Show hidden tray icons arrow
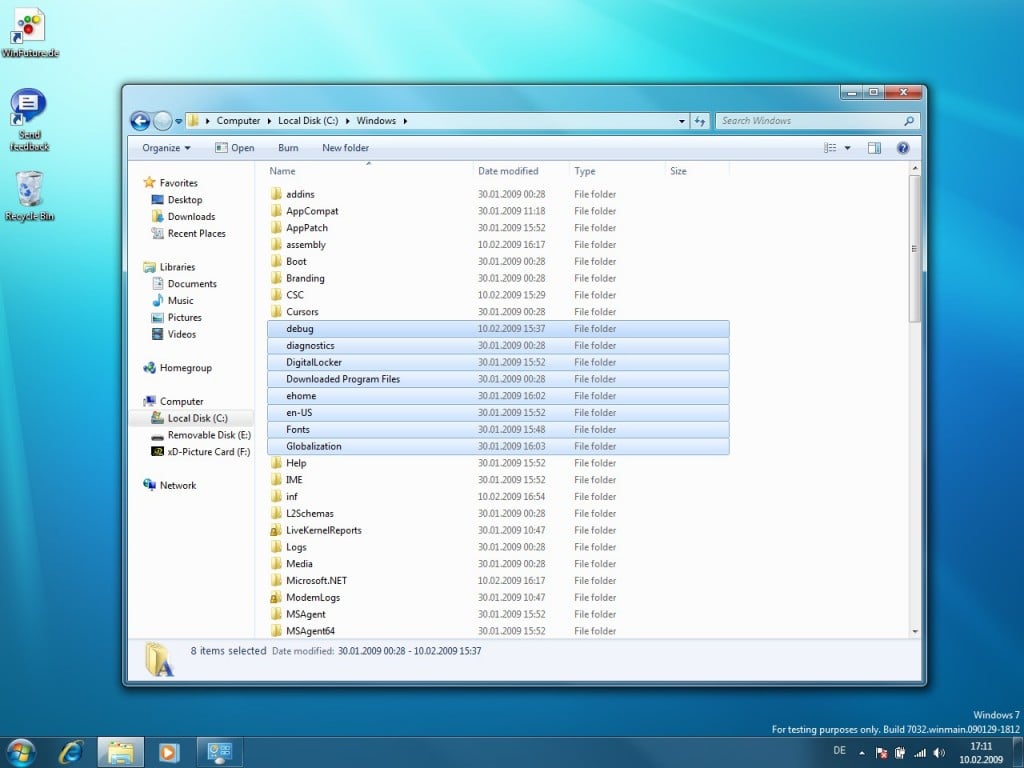The height and width of the screenshot is (768, 1024). (862, 753)
